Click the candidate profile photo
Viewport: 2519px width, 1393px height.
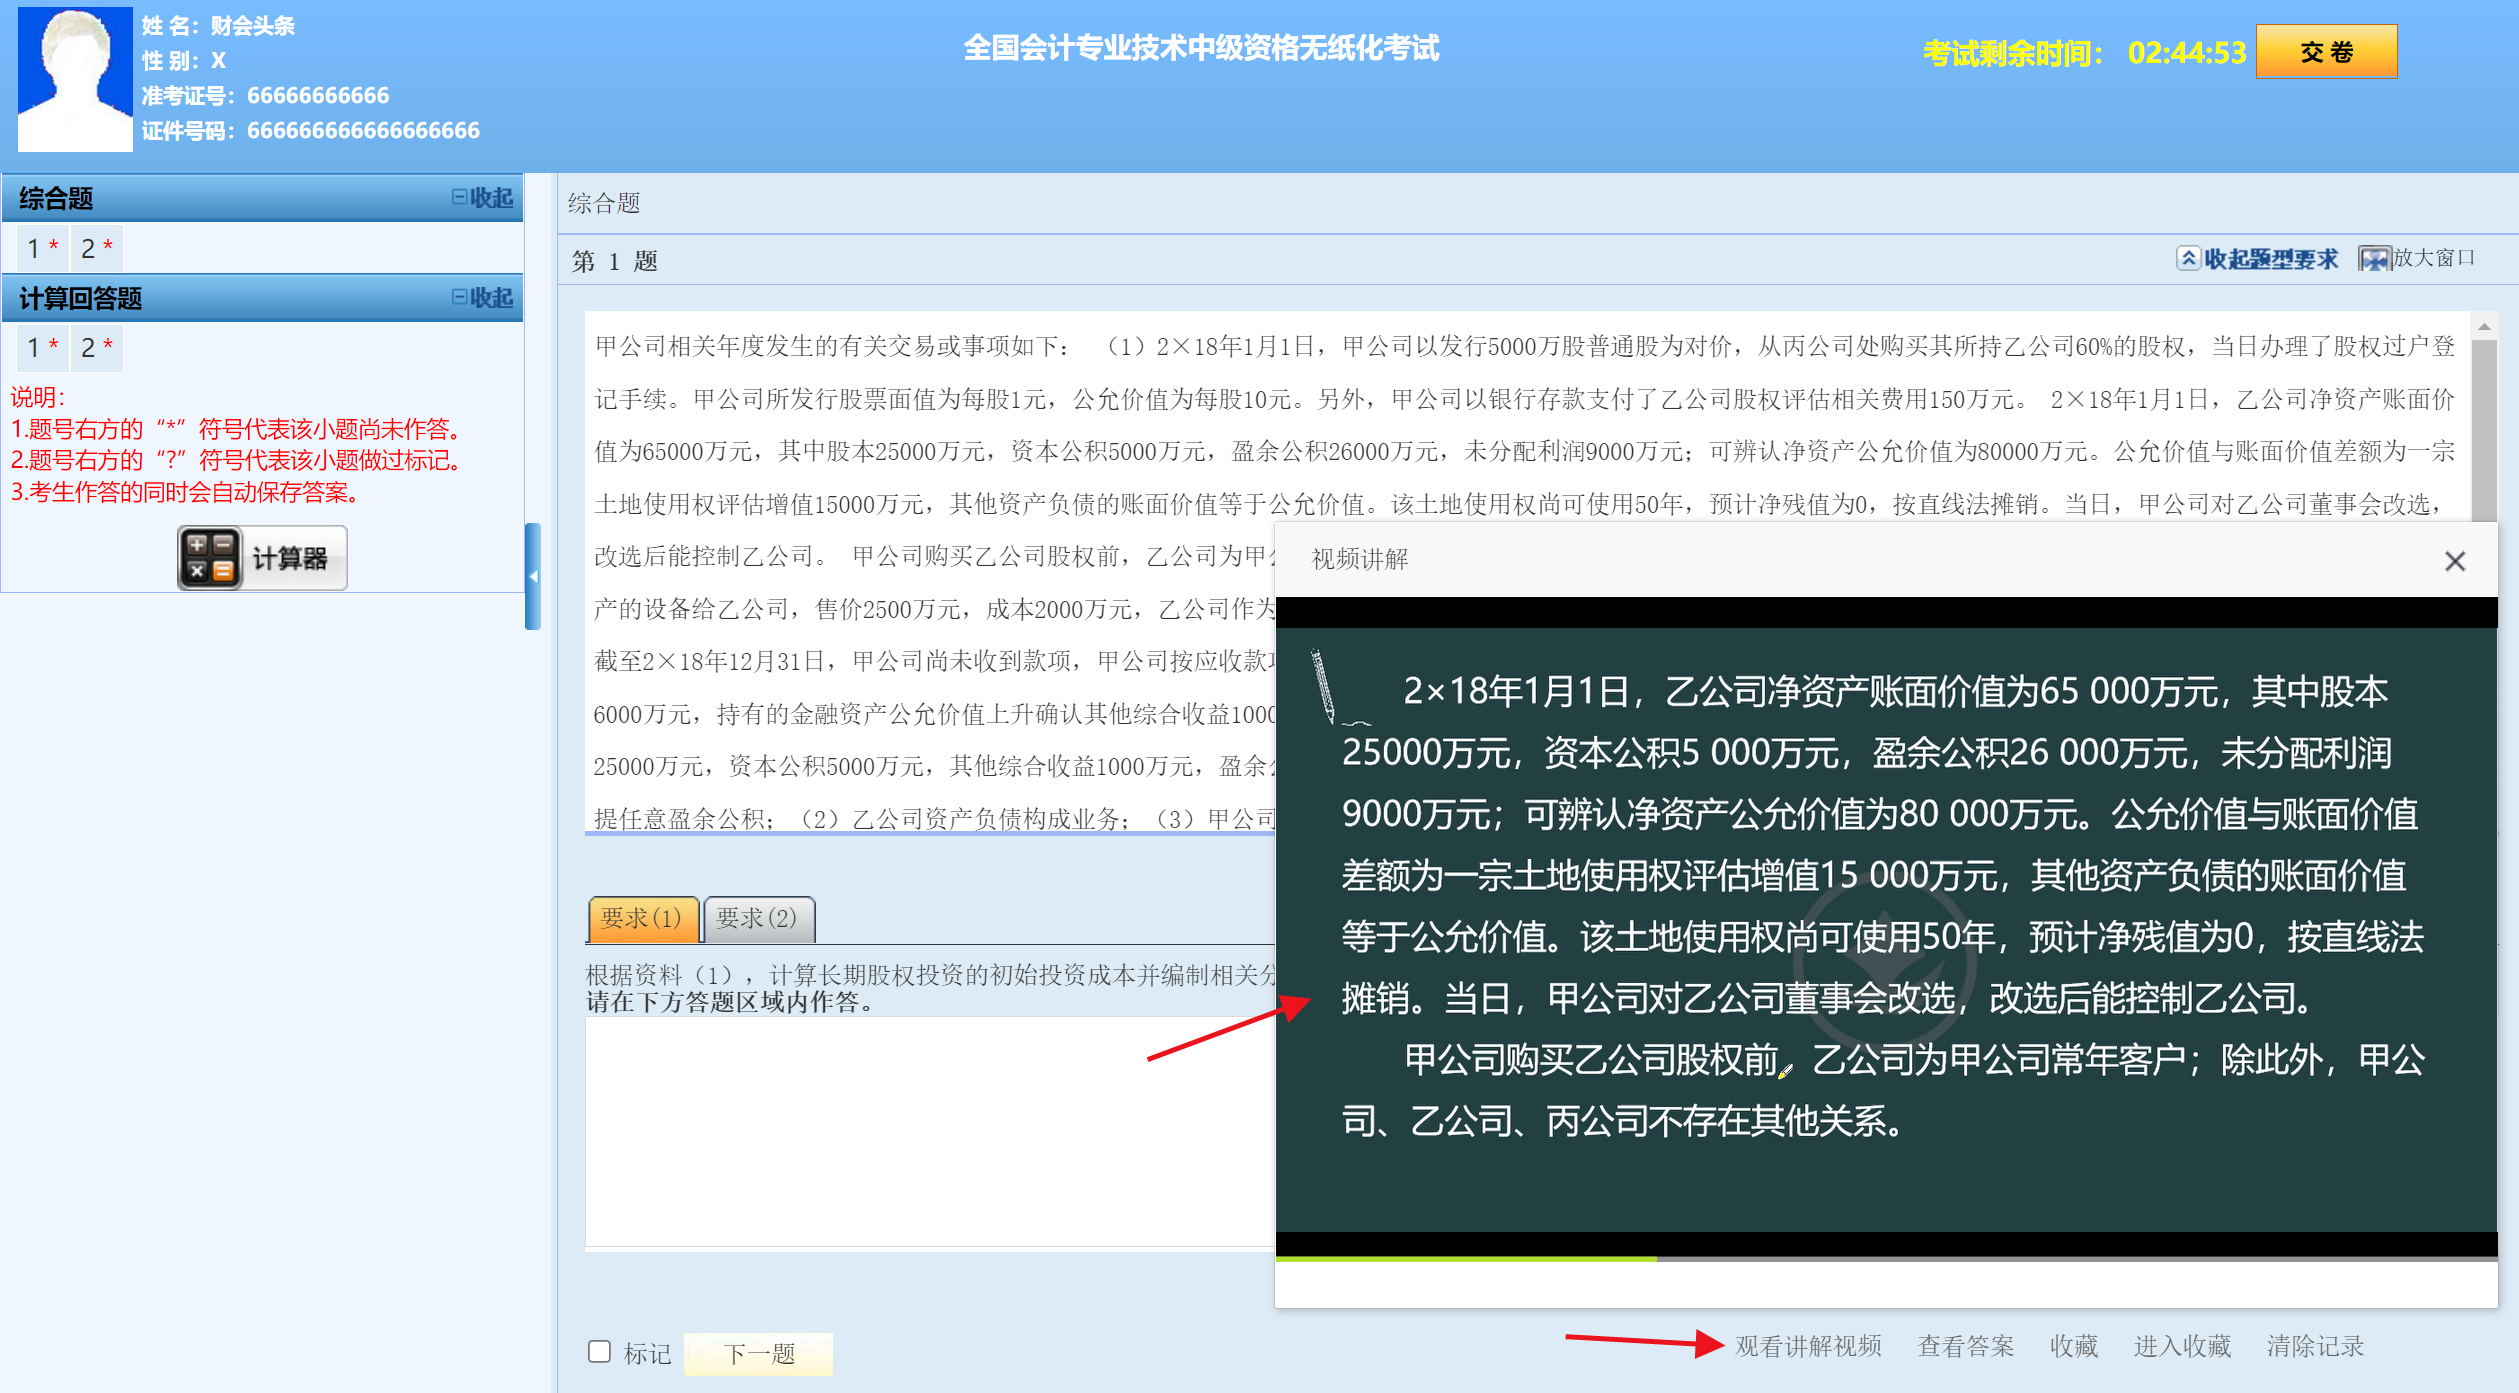click(75, 79)
